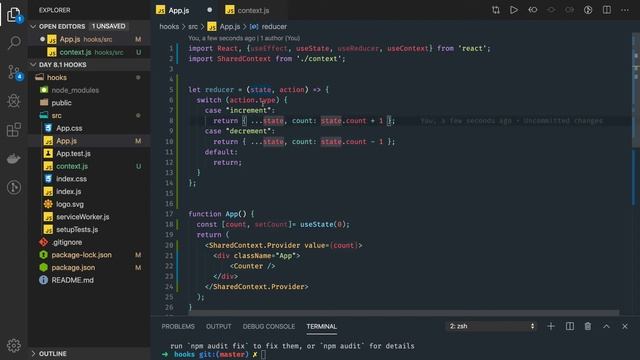Click hooks in the breadcrumb
The image size is (640, 360).
(169, 27)
